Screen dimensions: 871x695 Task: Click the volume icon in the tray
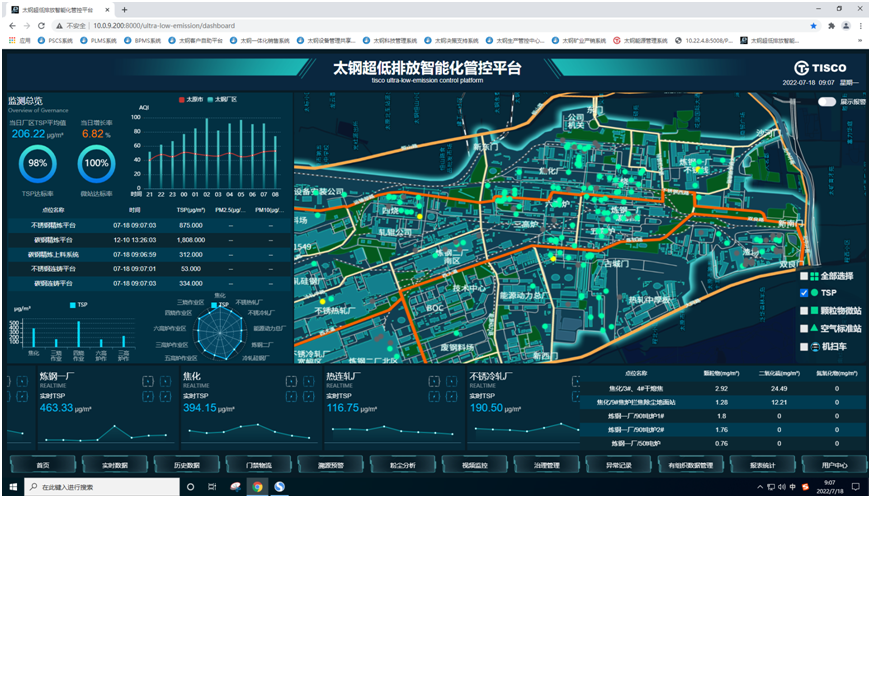click(782, 487)
